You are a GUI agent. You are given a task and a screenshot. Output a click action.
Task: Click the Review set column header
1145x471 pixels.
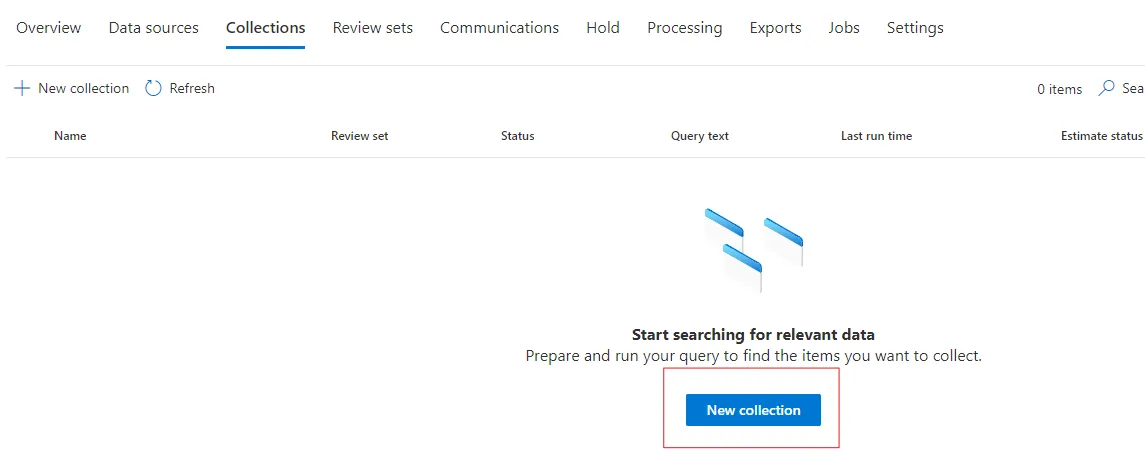pyautogui.click(x=359, y=136)
